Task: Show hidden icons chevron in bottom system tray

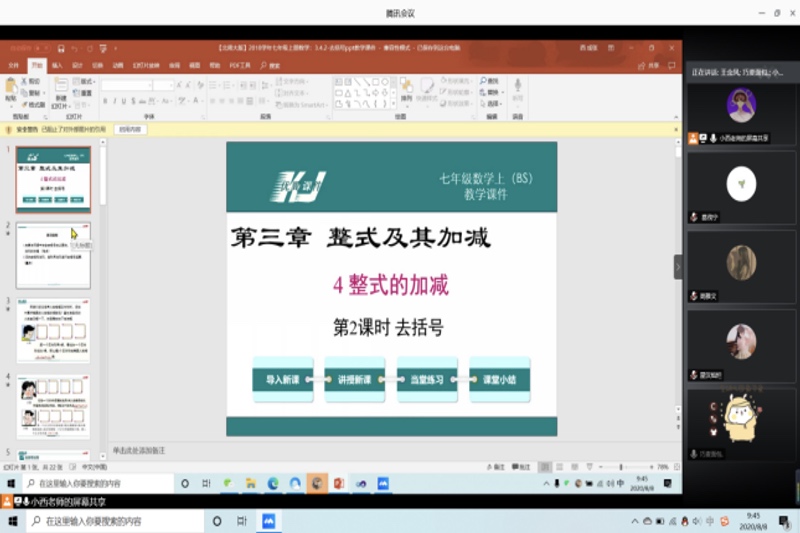Action: point(635,521)
